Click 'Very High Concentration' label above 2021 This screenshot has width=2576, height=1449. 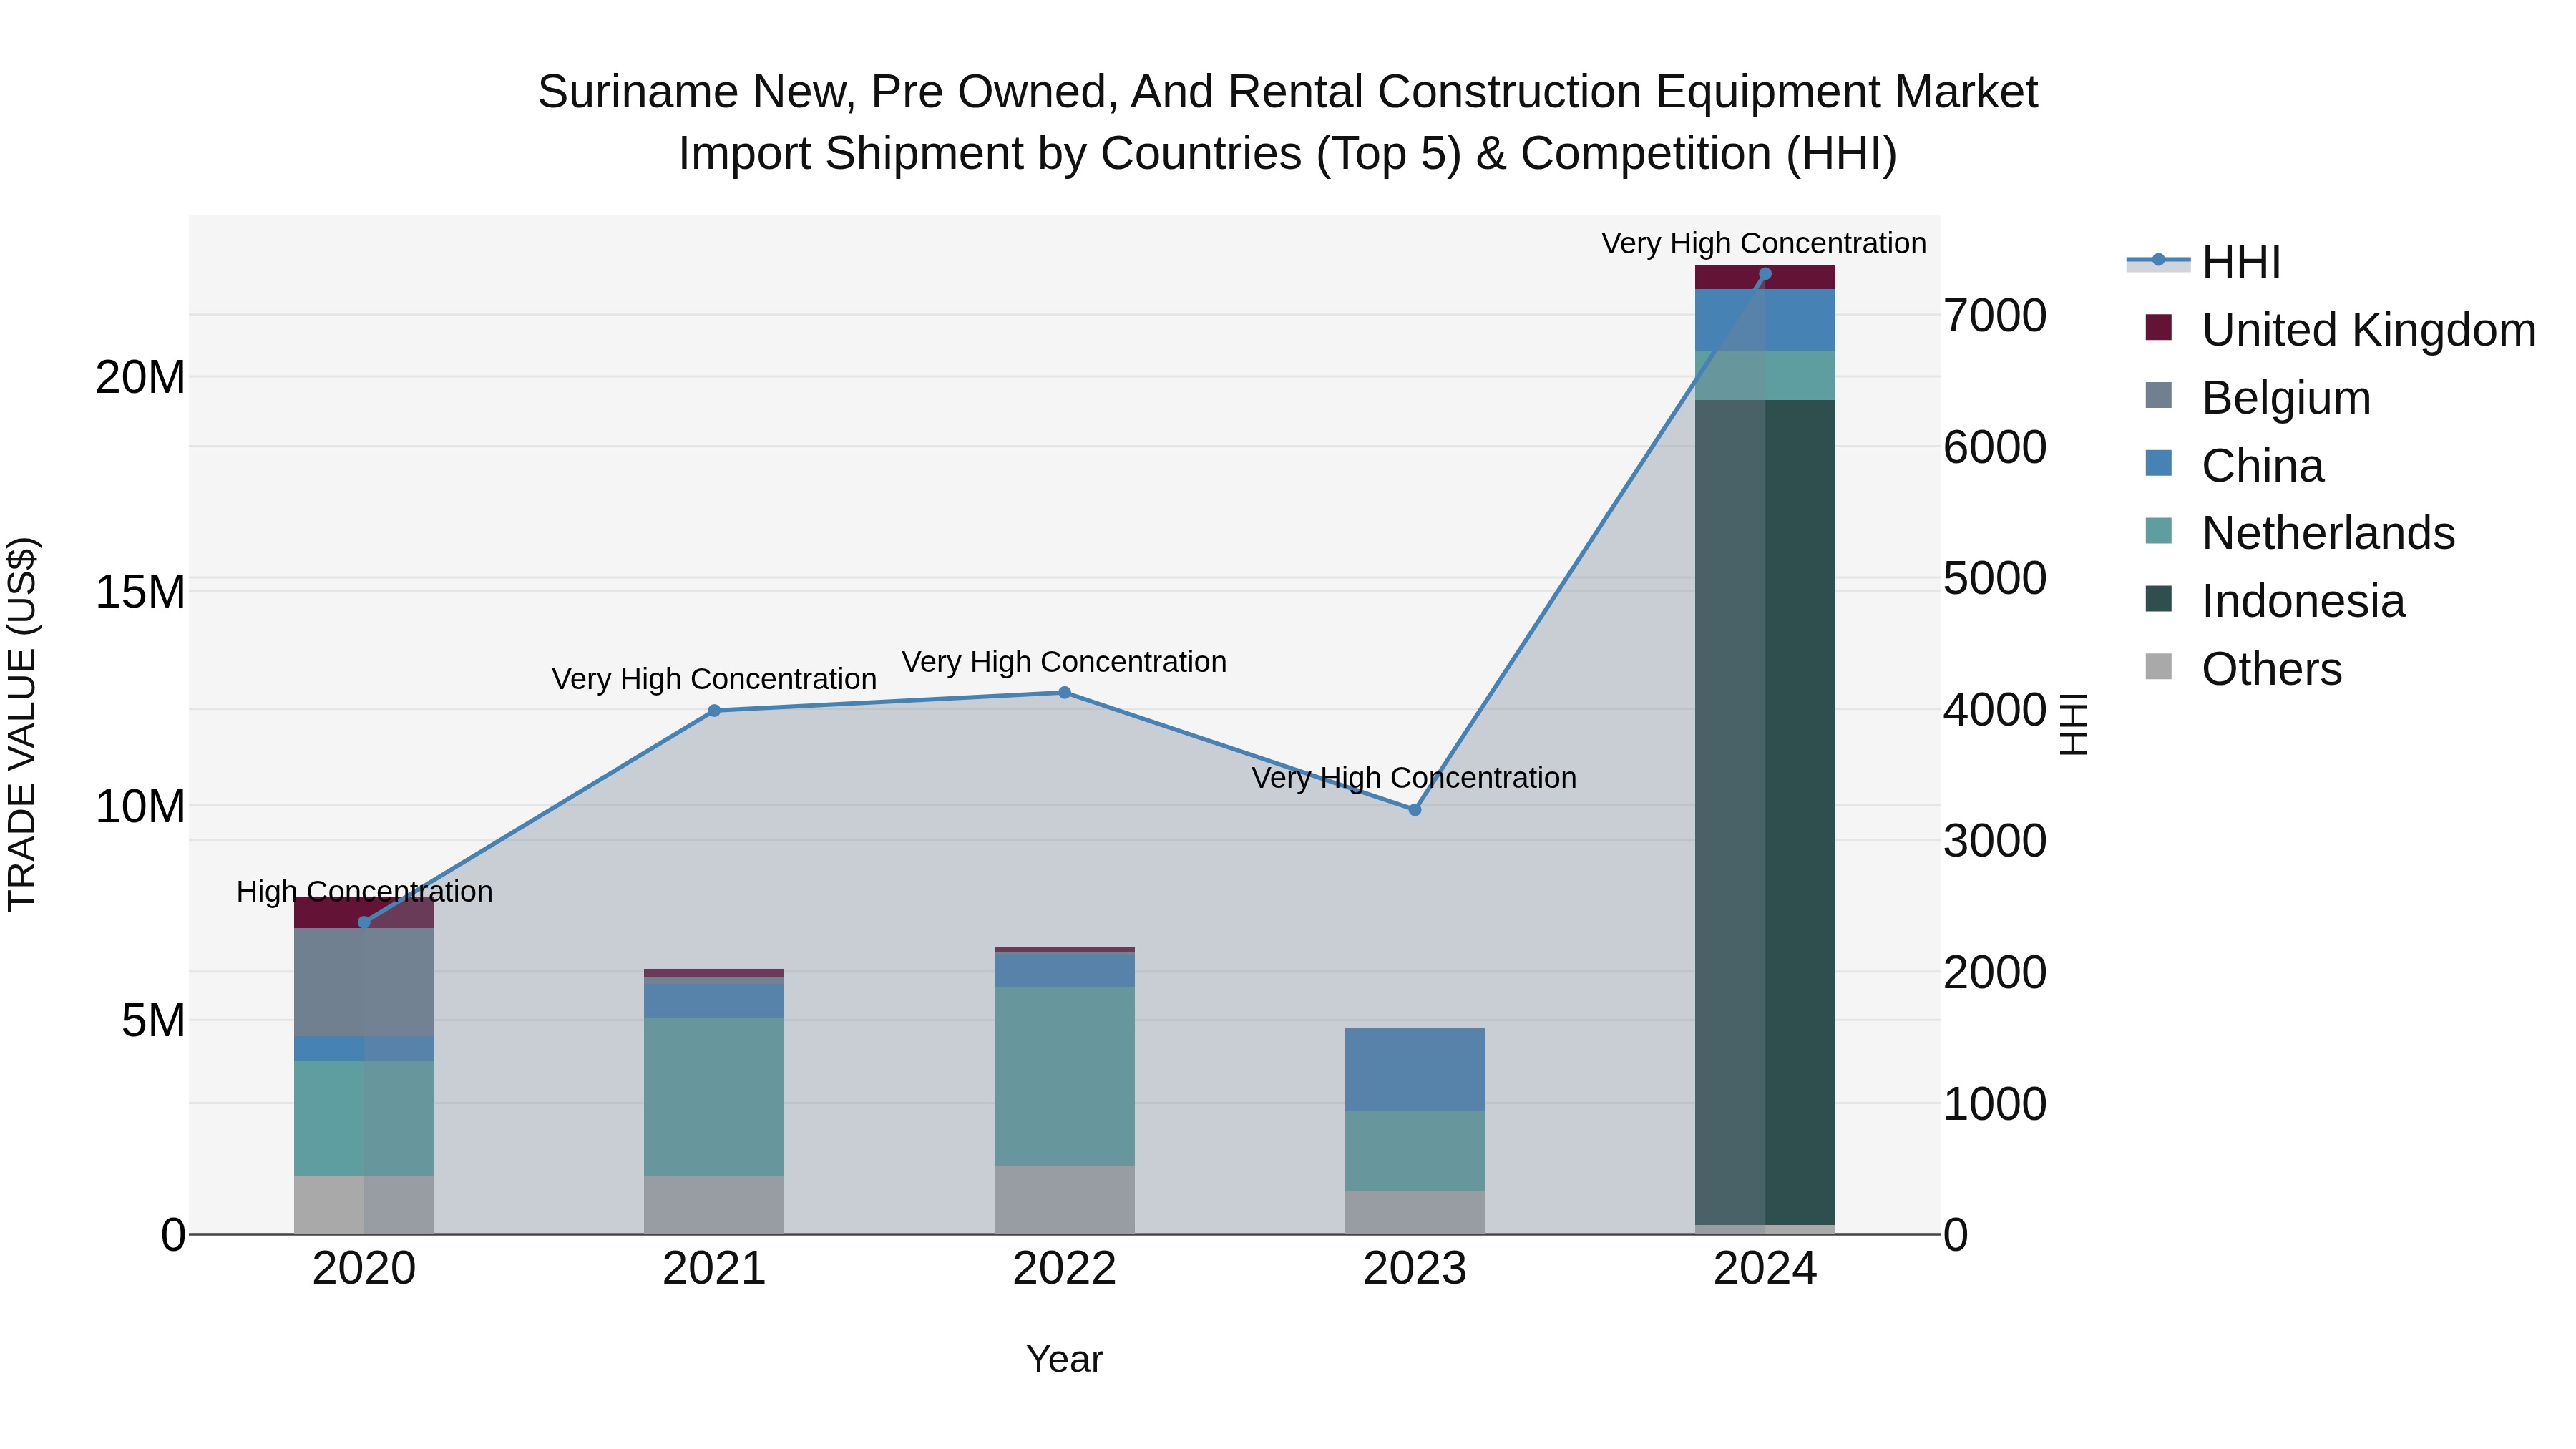[714, 679]
